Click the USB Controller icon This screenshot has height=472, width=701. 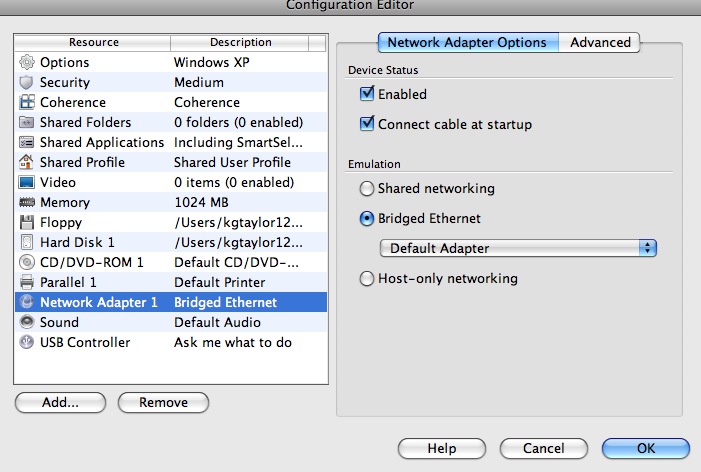click(27, 342)
